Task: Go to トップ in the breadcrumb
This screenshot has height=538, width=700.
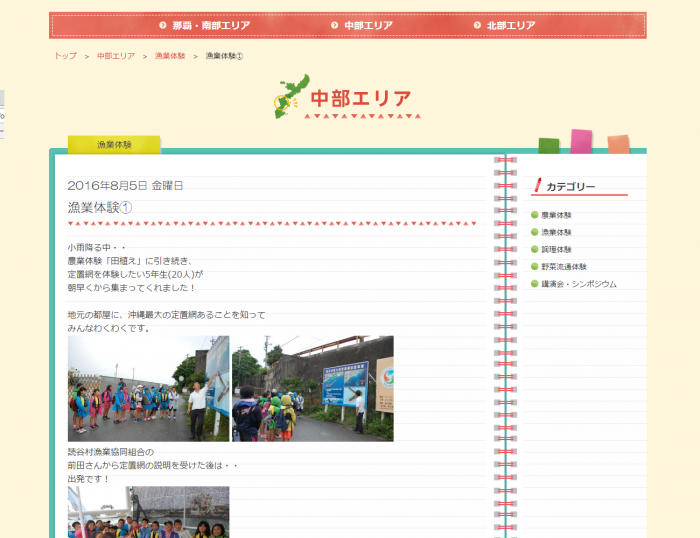Action: point(65,56)
